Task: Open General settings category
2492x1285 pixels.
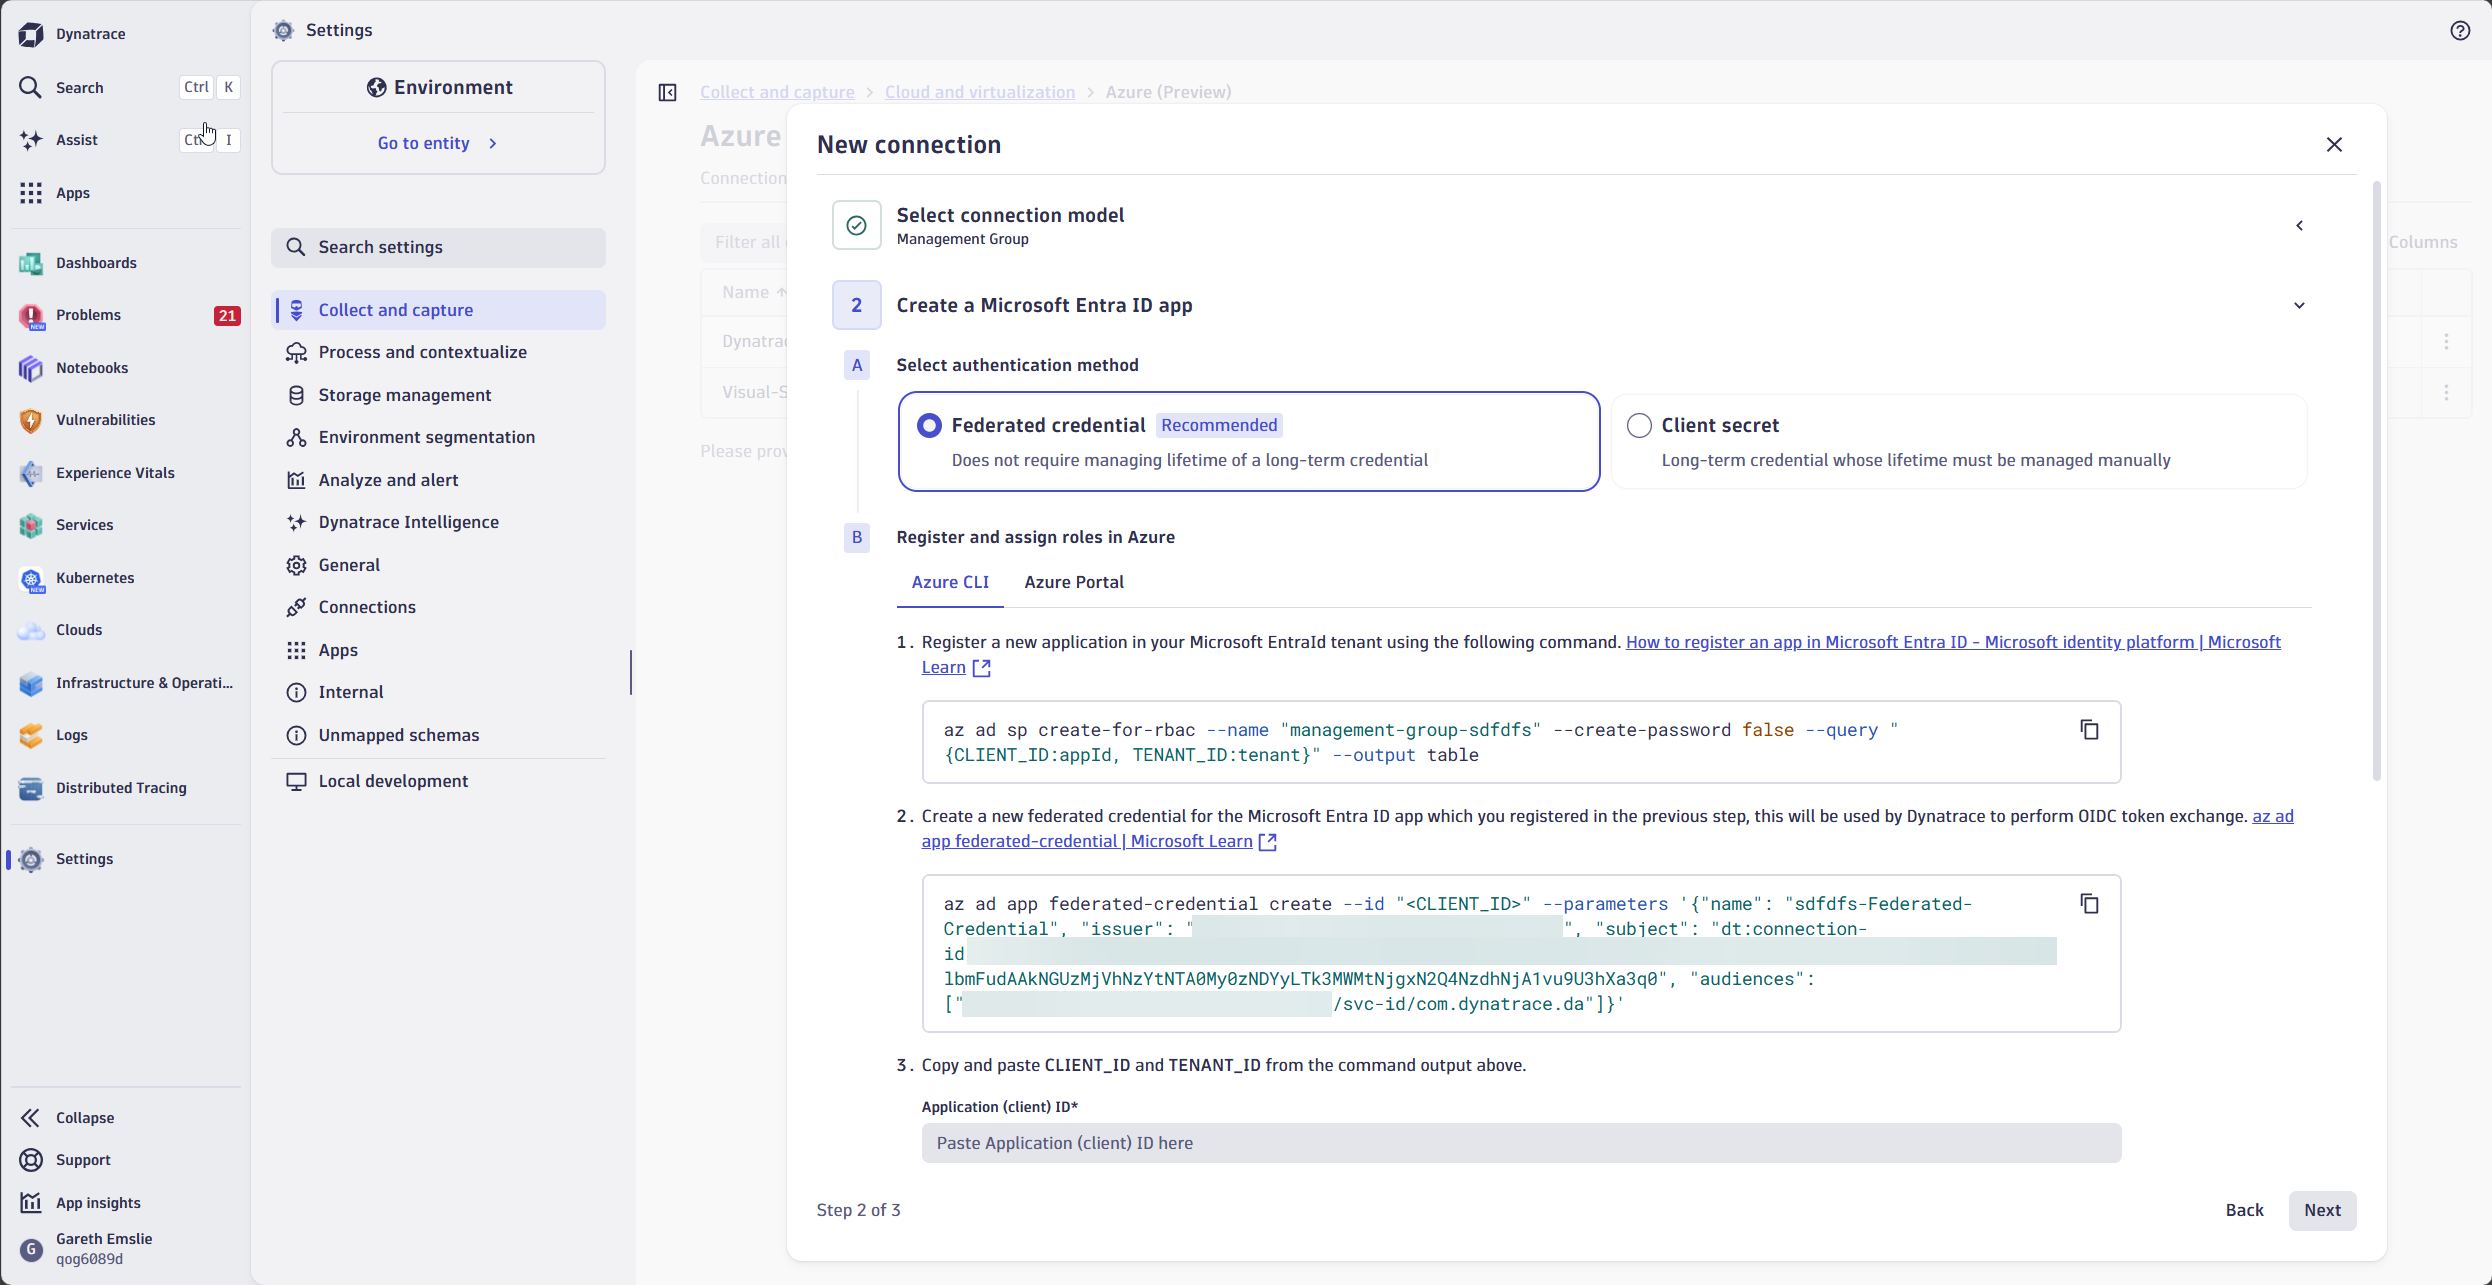Action: (439, 566)
